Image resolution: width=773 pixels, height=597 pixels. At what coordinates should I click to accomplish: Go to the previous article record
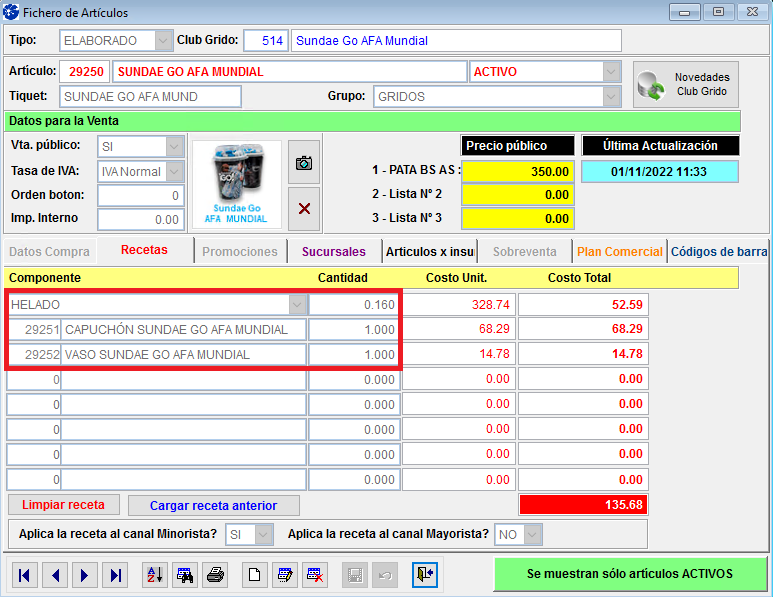coord(55,575)
